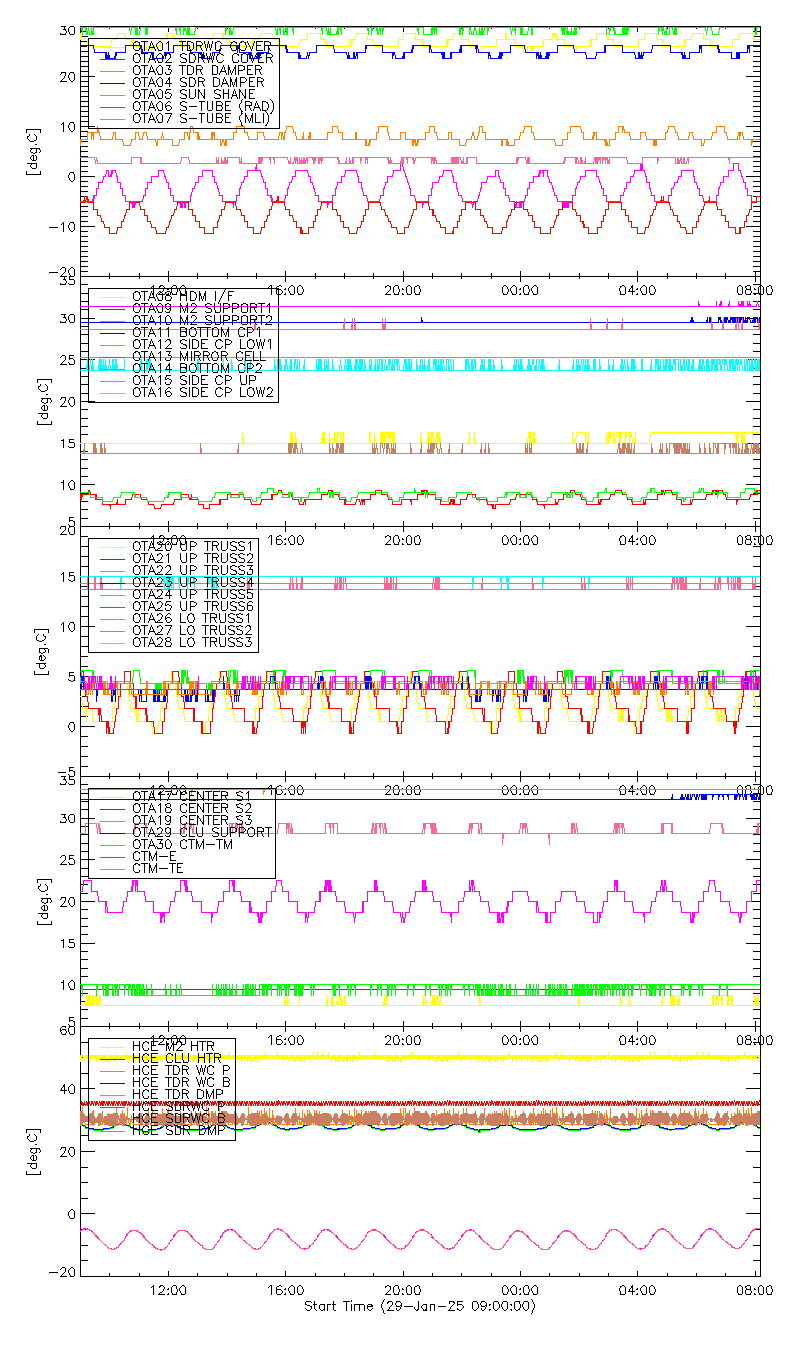Select the 40 tick on the HCE temperature axis
The height and width of the screenshot is (1350, 800).
[66, 1090]
